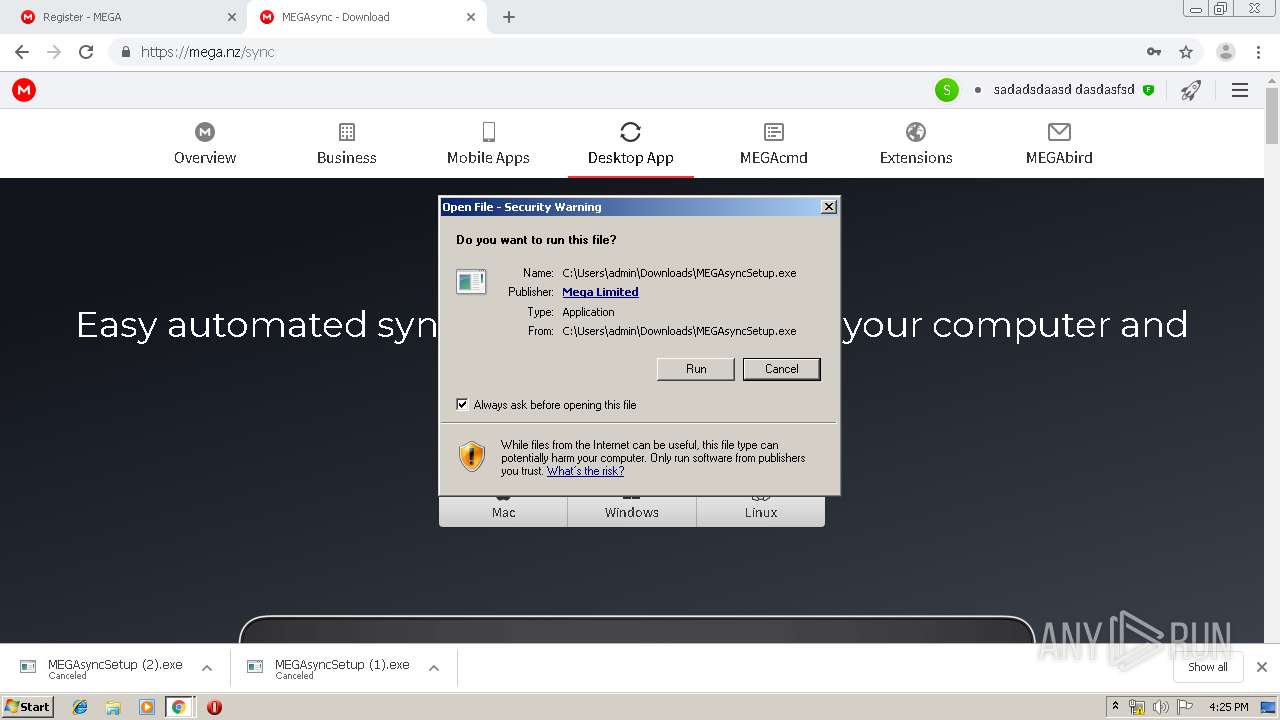This screenshot has height=720, width=1280.
Task: Close the Security Warning dialog with X
Action: coord(828,207)
